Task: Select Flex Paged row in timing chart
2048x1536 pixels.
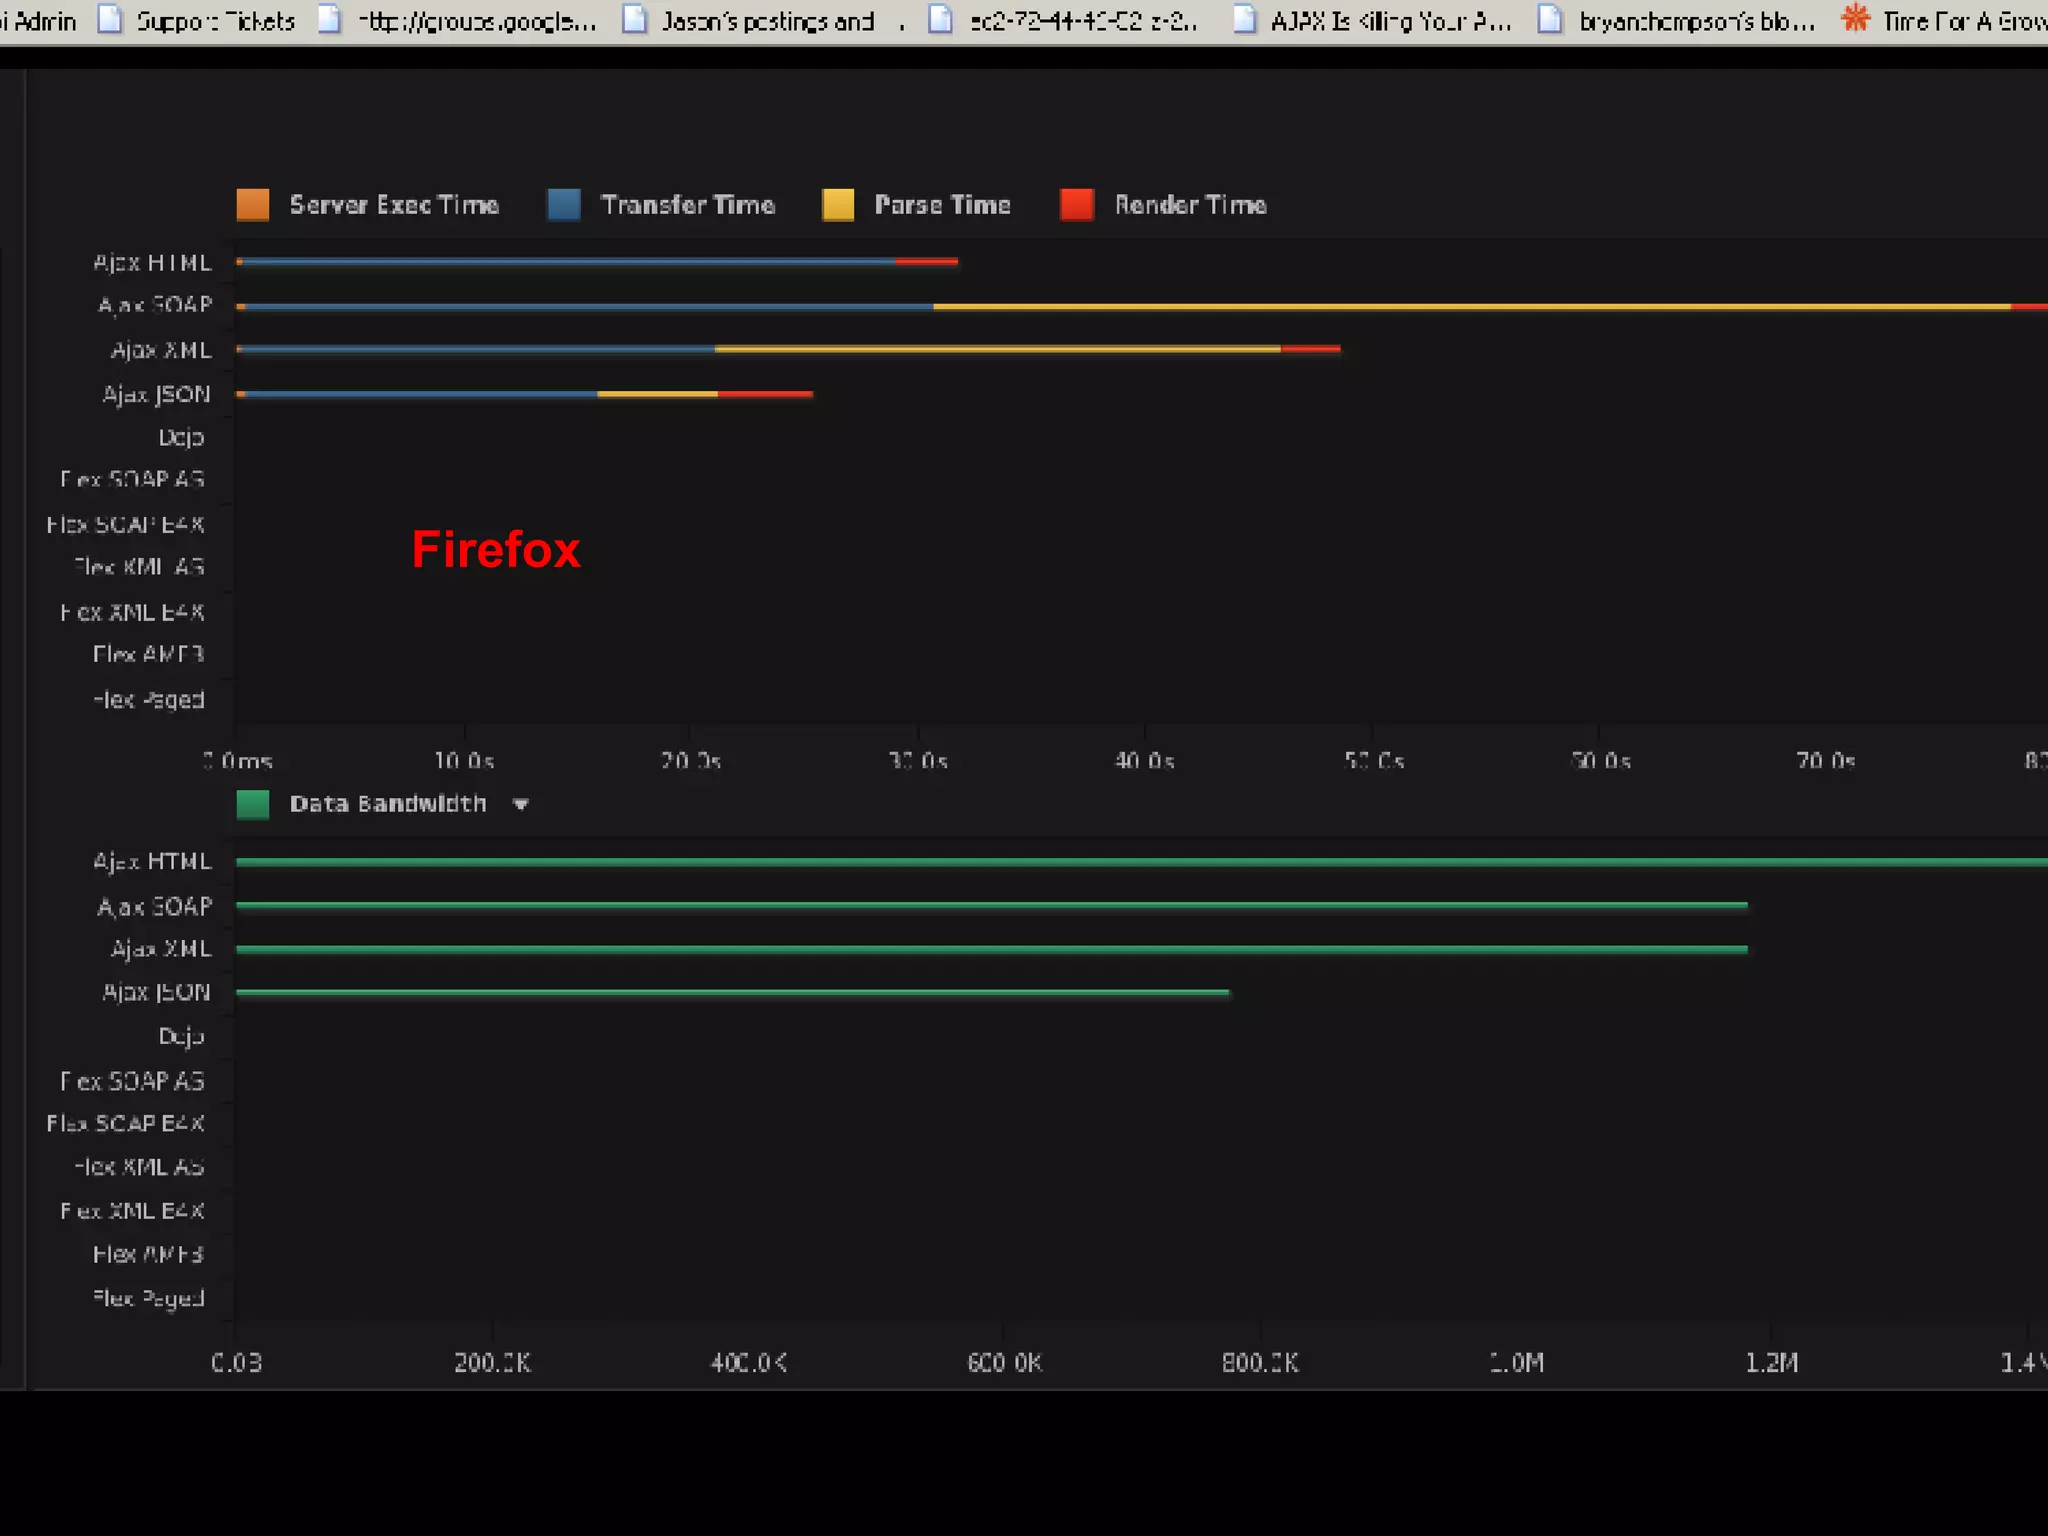Action: [148, 700]
